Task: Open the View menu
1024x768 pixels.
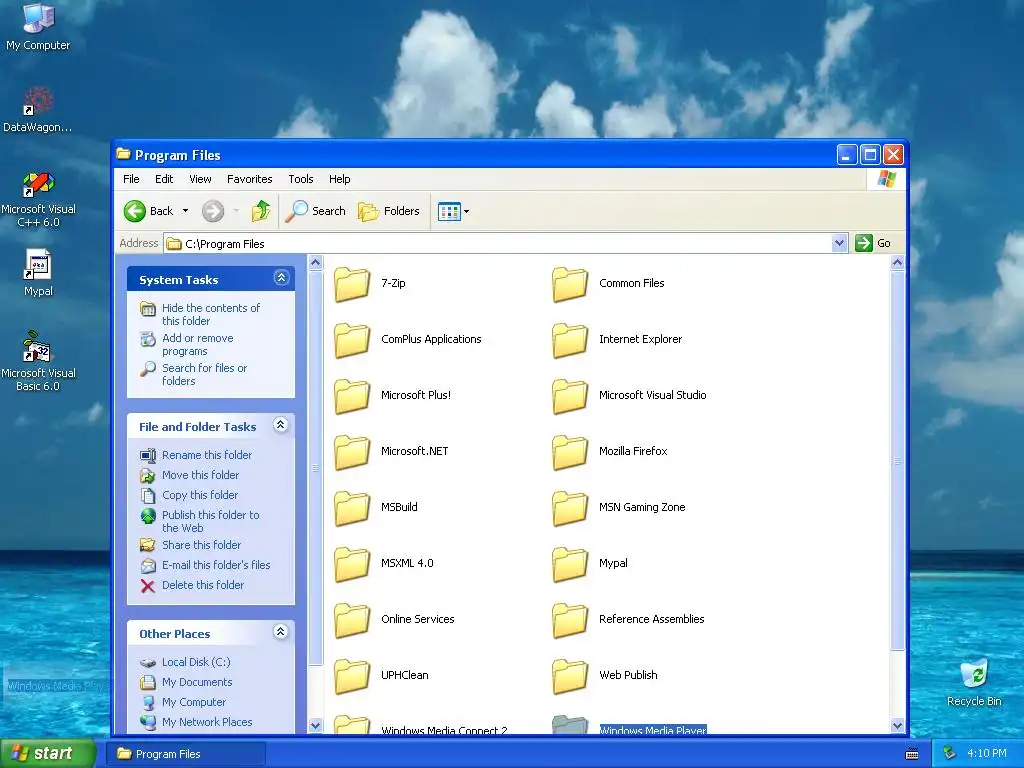Action: click(x=200, y=179)
